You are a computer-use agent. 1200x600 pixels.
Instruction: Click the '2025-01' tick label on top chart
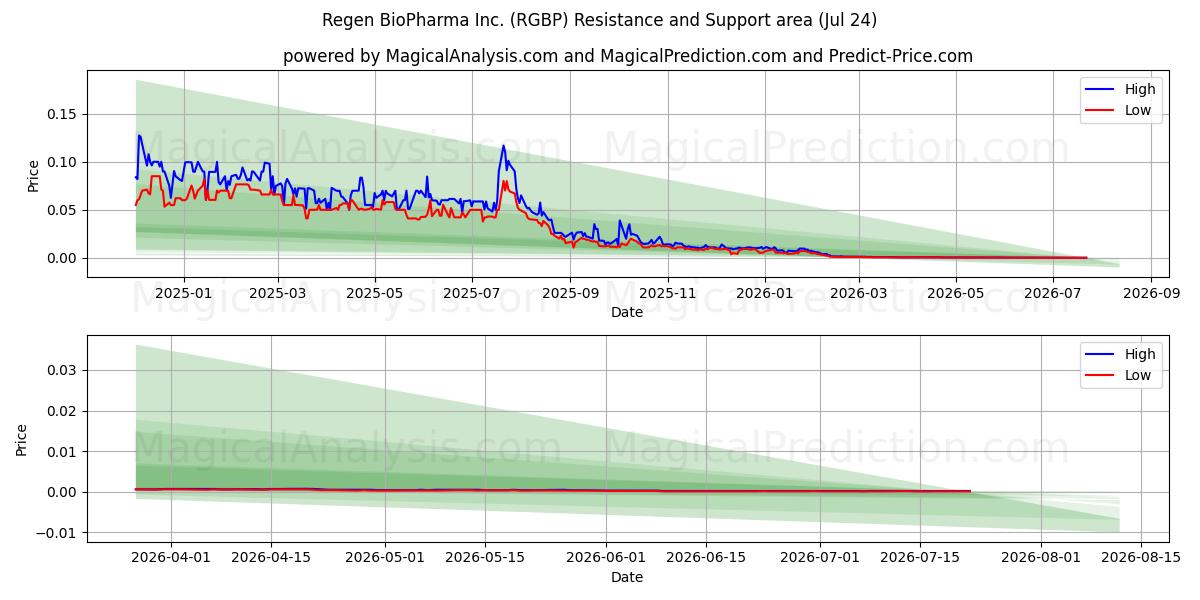[x=183, y=293]
